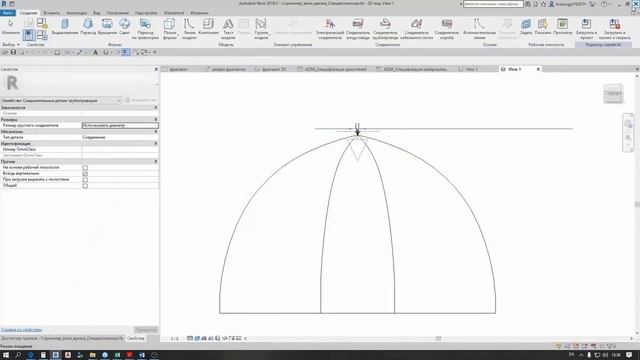
Task: Switch to Диспетчер проекта browser tab
Action: (62, 338)
